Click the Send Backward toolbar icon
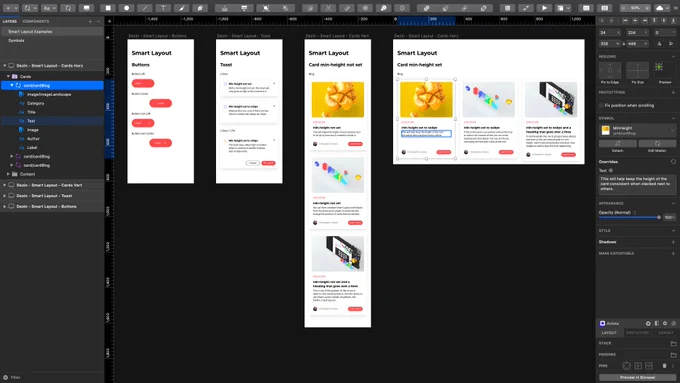This screenshot has height=383, width=680. tap(244, 8)
